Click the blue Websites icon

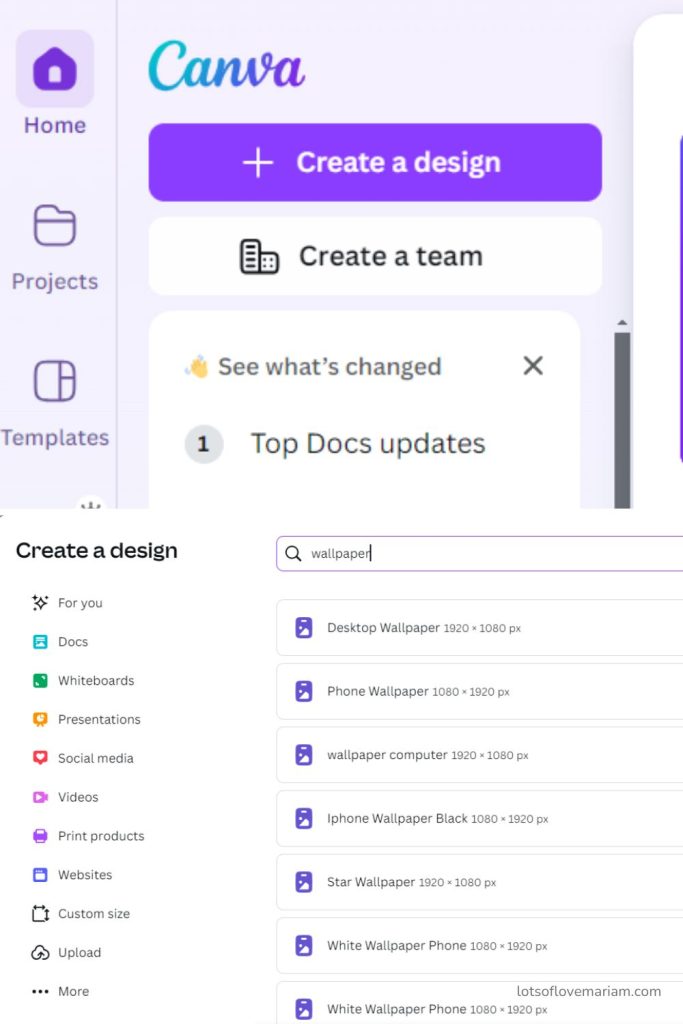click(40, 874)
